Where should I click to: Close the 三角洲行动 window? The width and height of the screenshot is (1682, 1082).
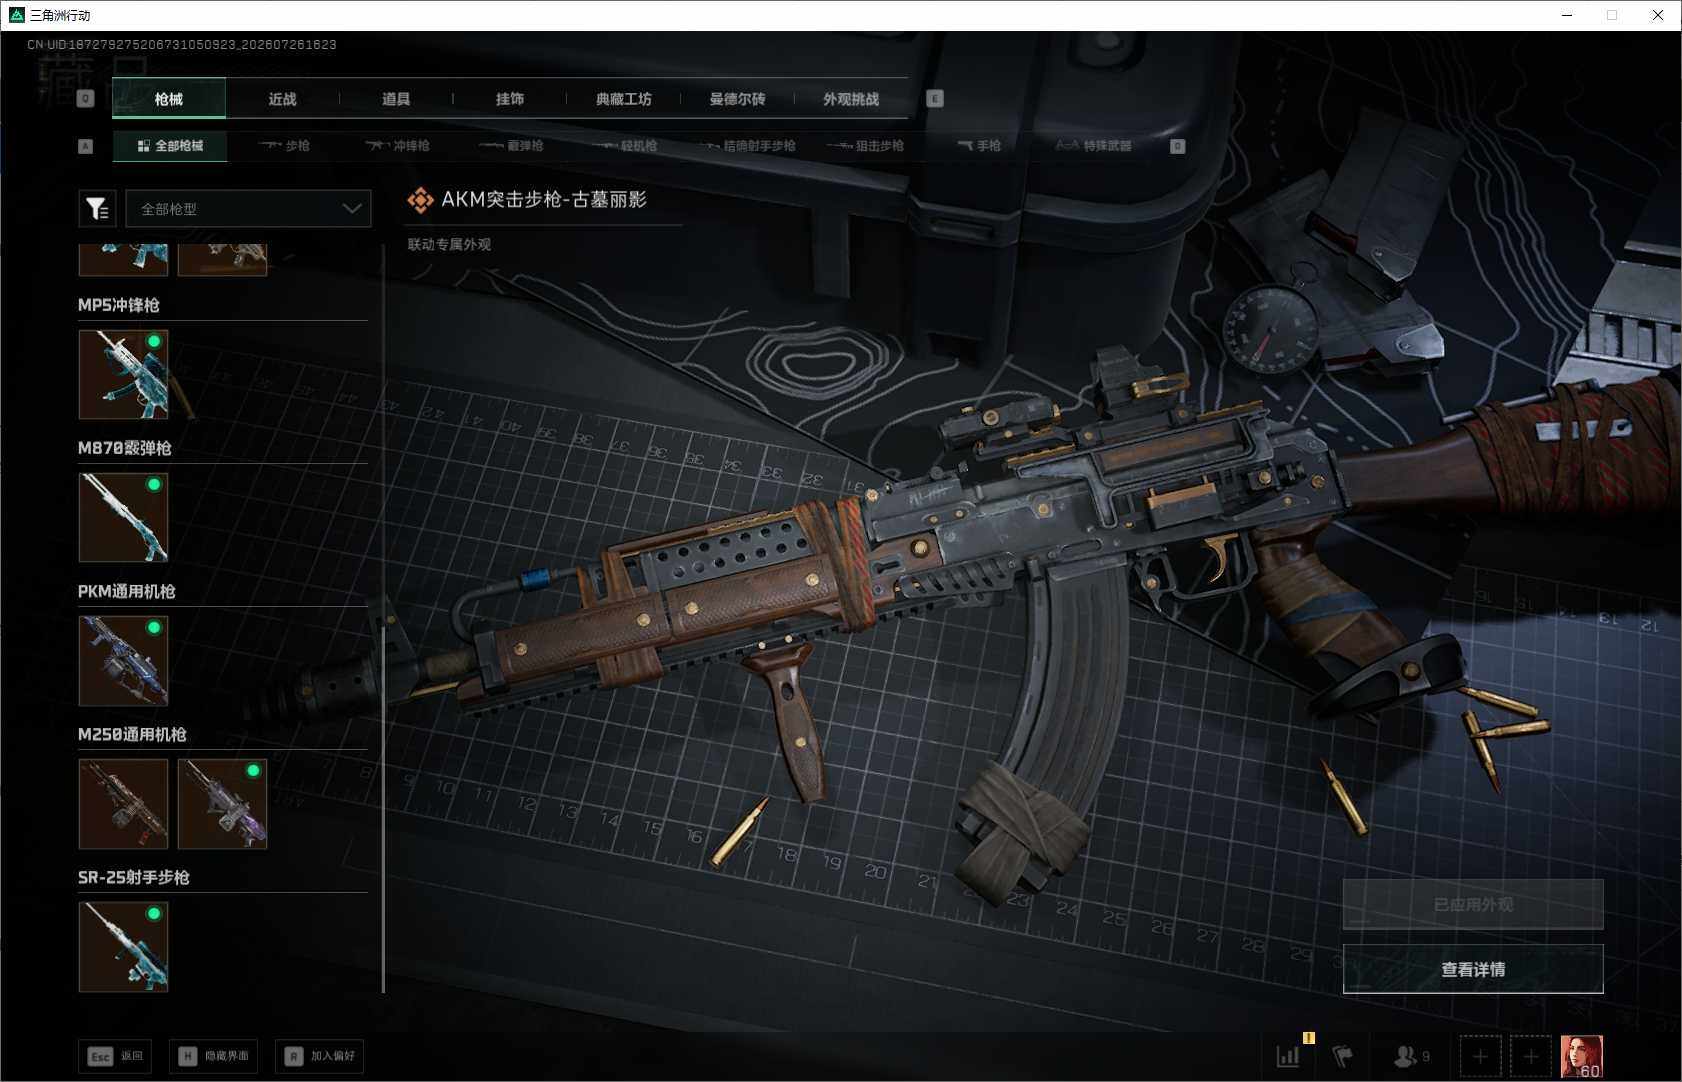coord(1658,15)
